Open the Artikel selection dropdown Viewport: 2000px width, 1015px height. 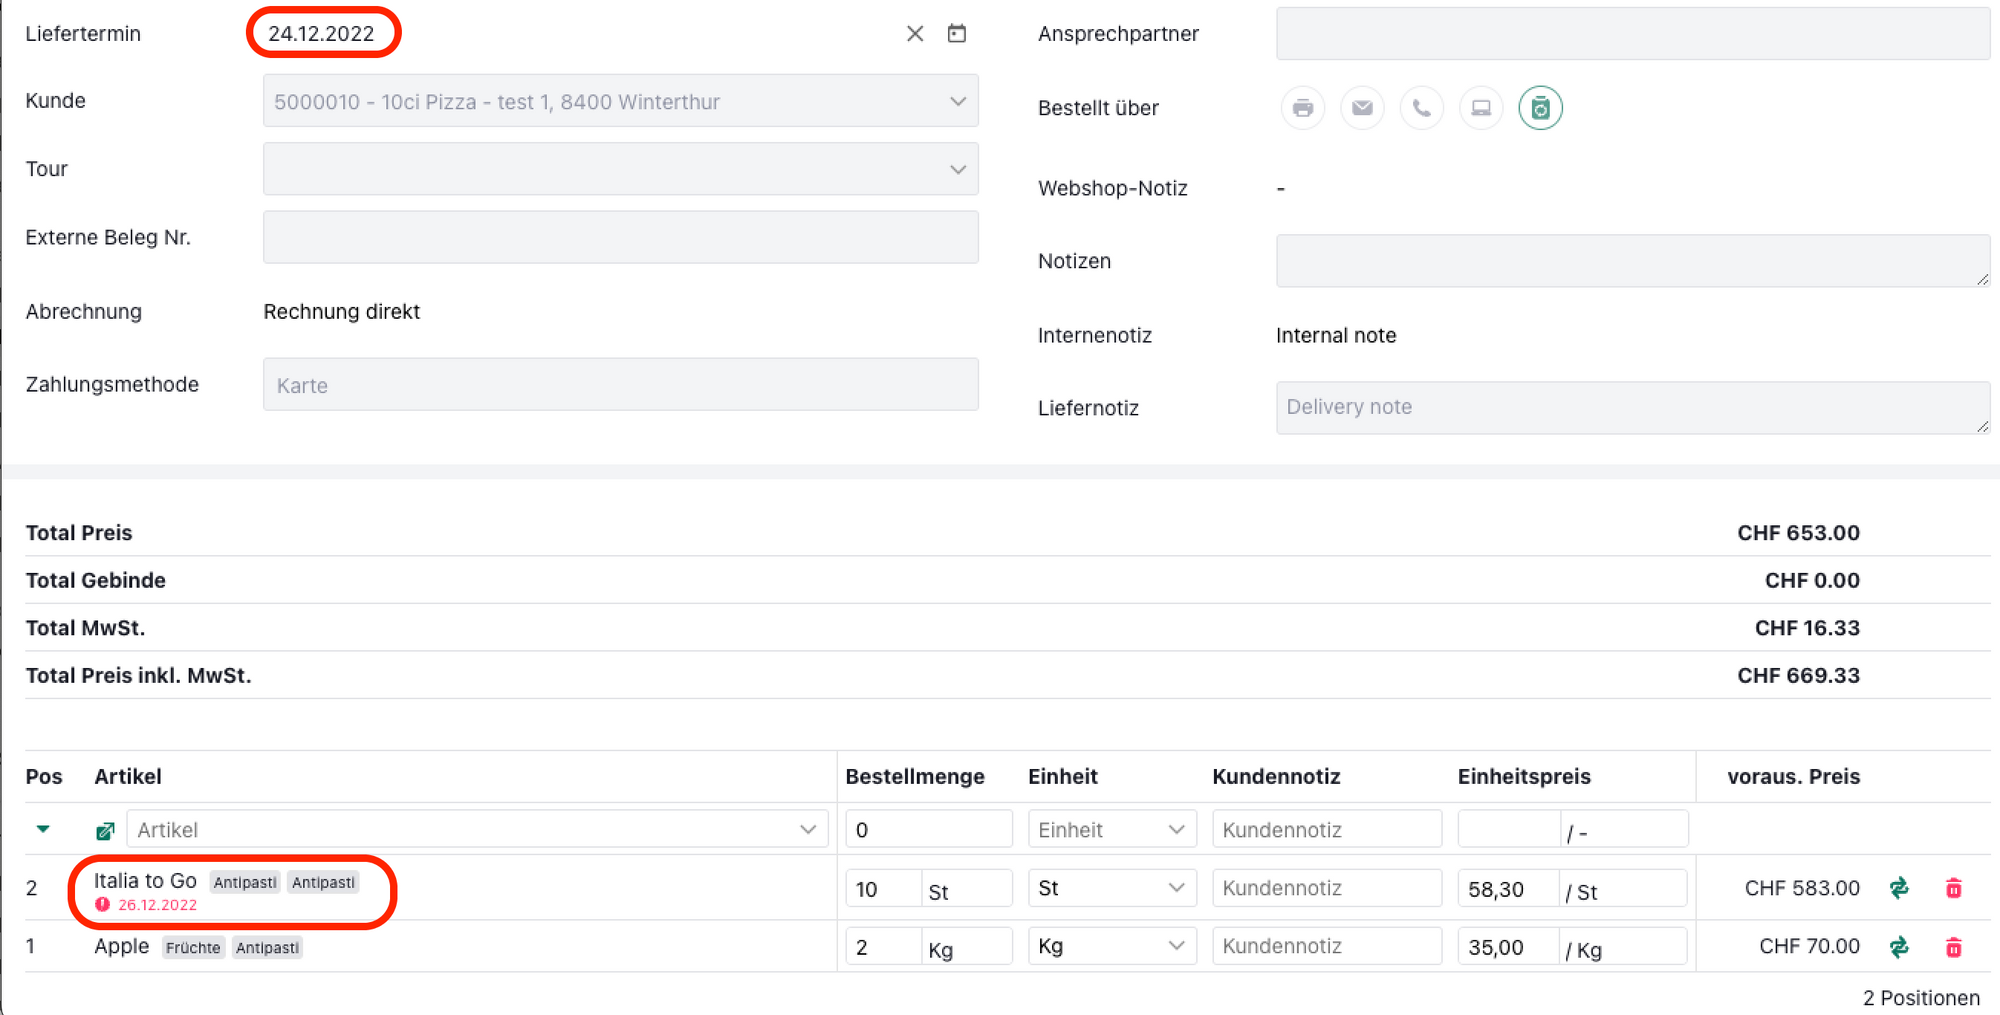click(477, 830)
